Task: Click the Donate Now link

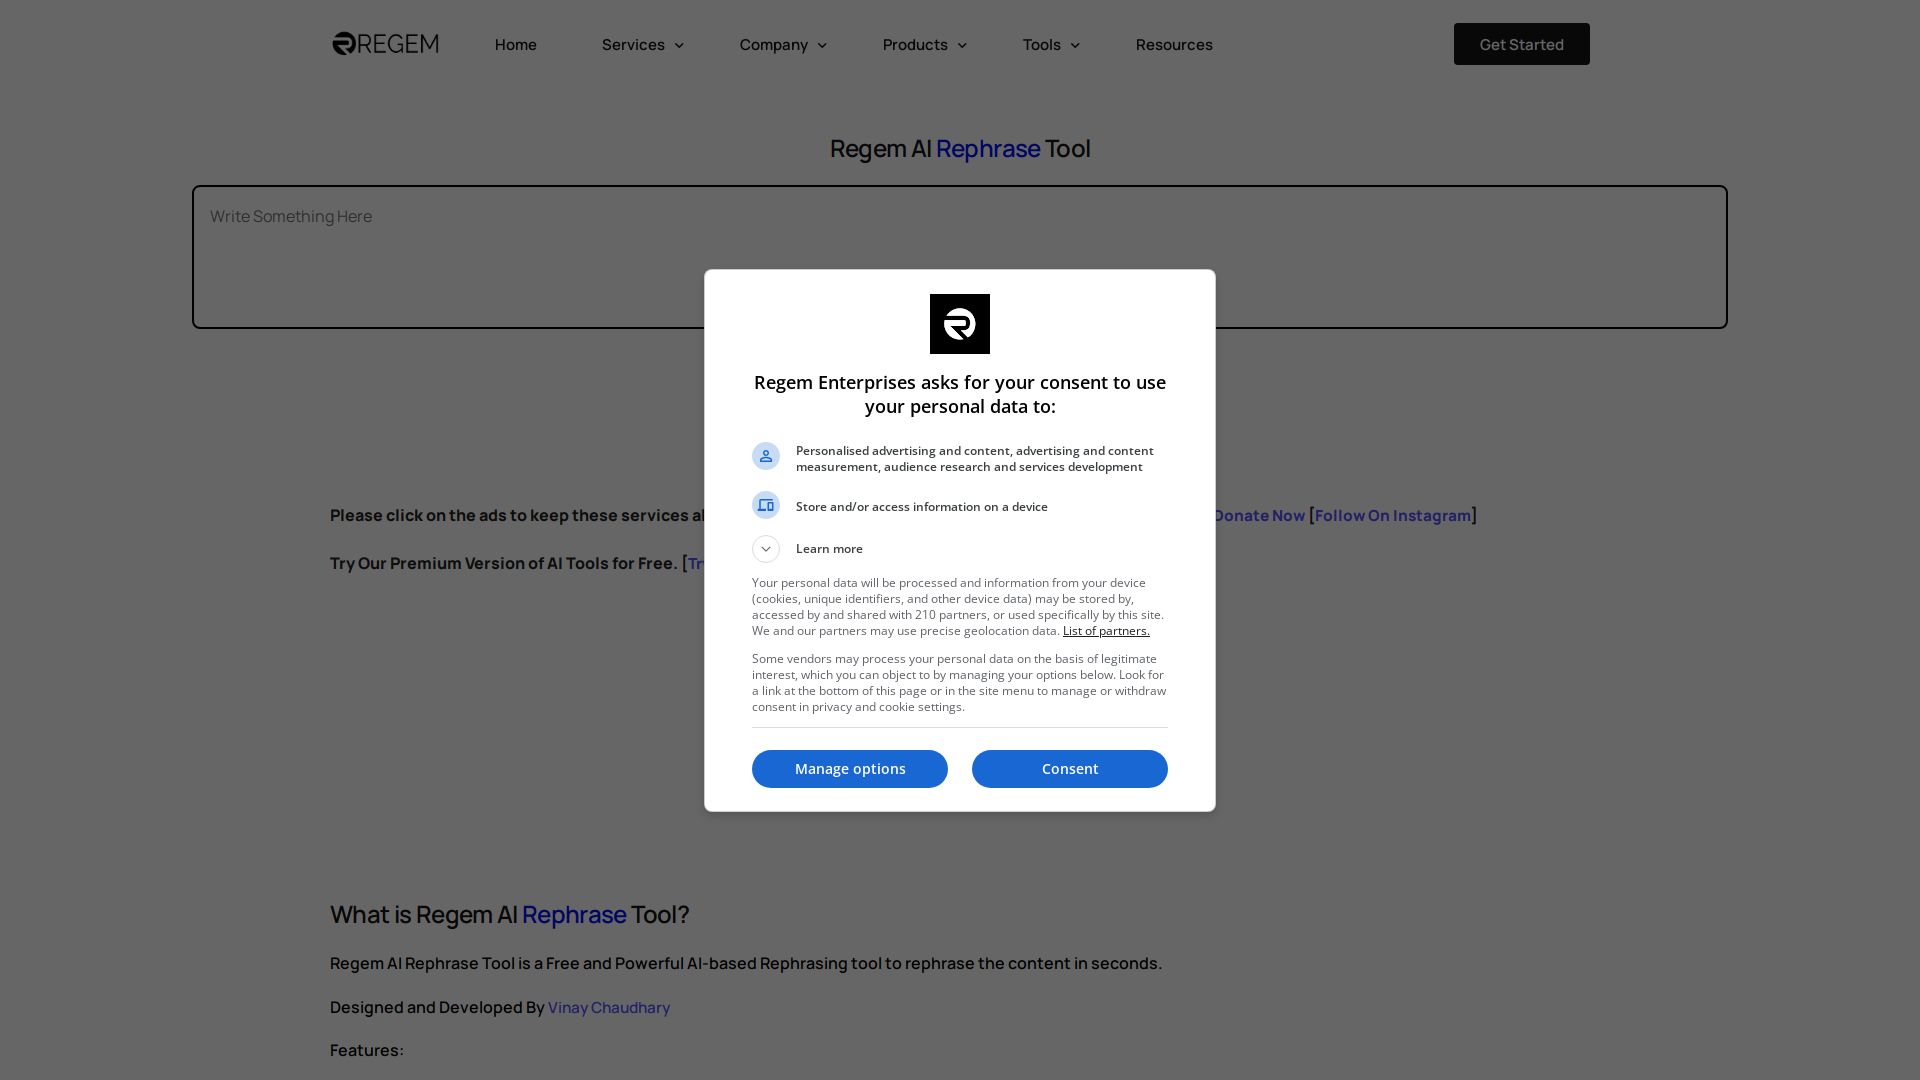Action: point(1257,515)
